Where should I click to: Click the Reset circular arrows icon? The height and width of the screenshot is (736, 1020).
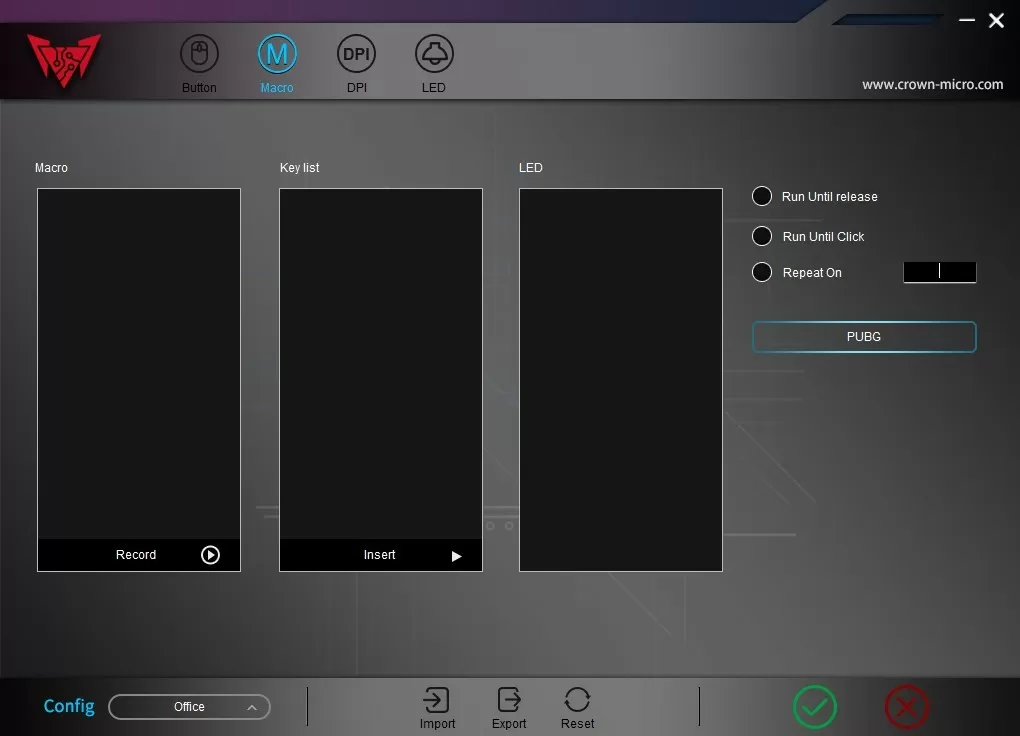577,700
